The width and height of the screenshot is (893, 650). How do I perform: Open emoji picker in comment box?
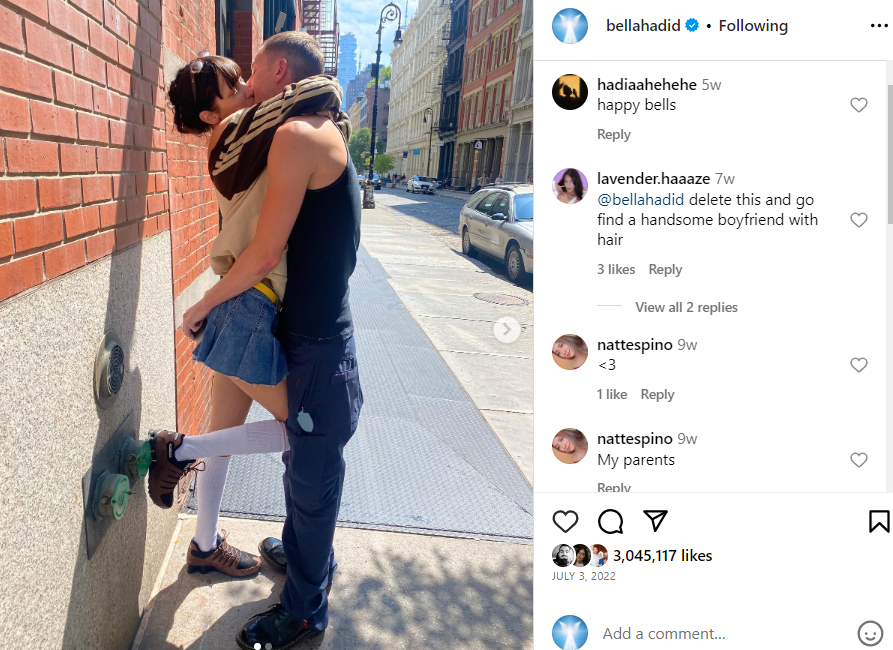click(x=870, y=633)
